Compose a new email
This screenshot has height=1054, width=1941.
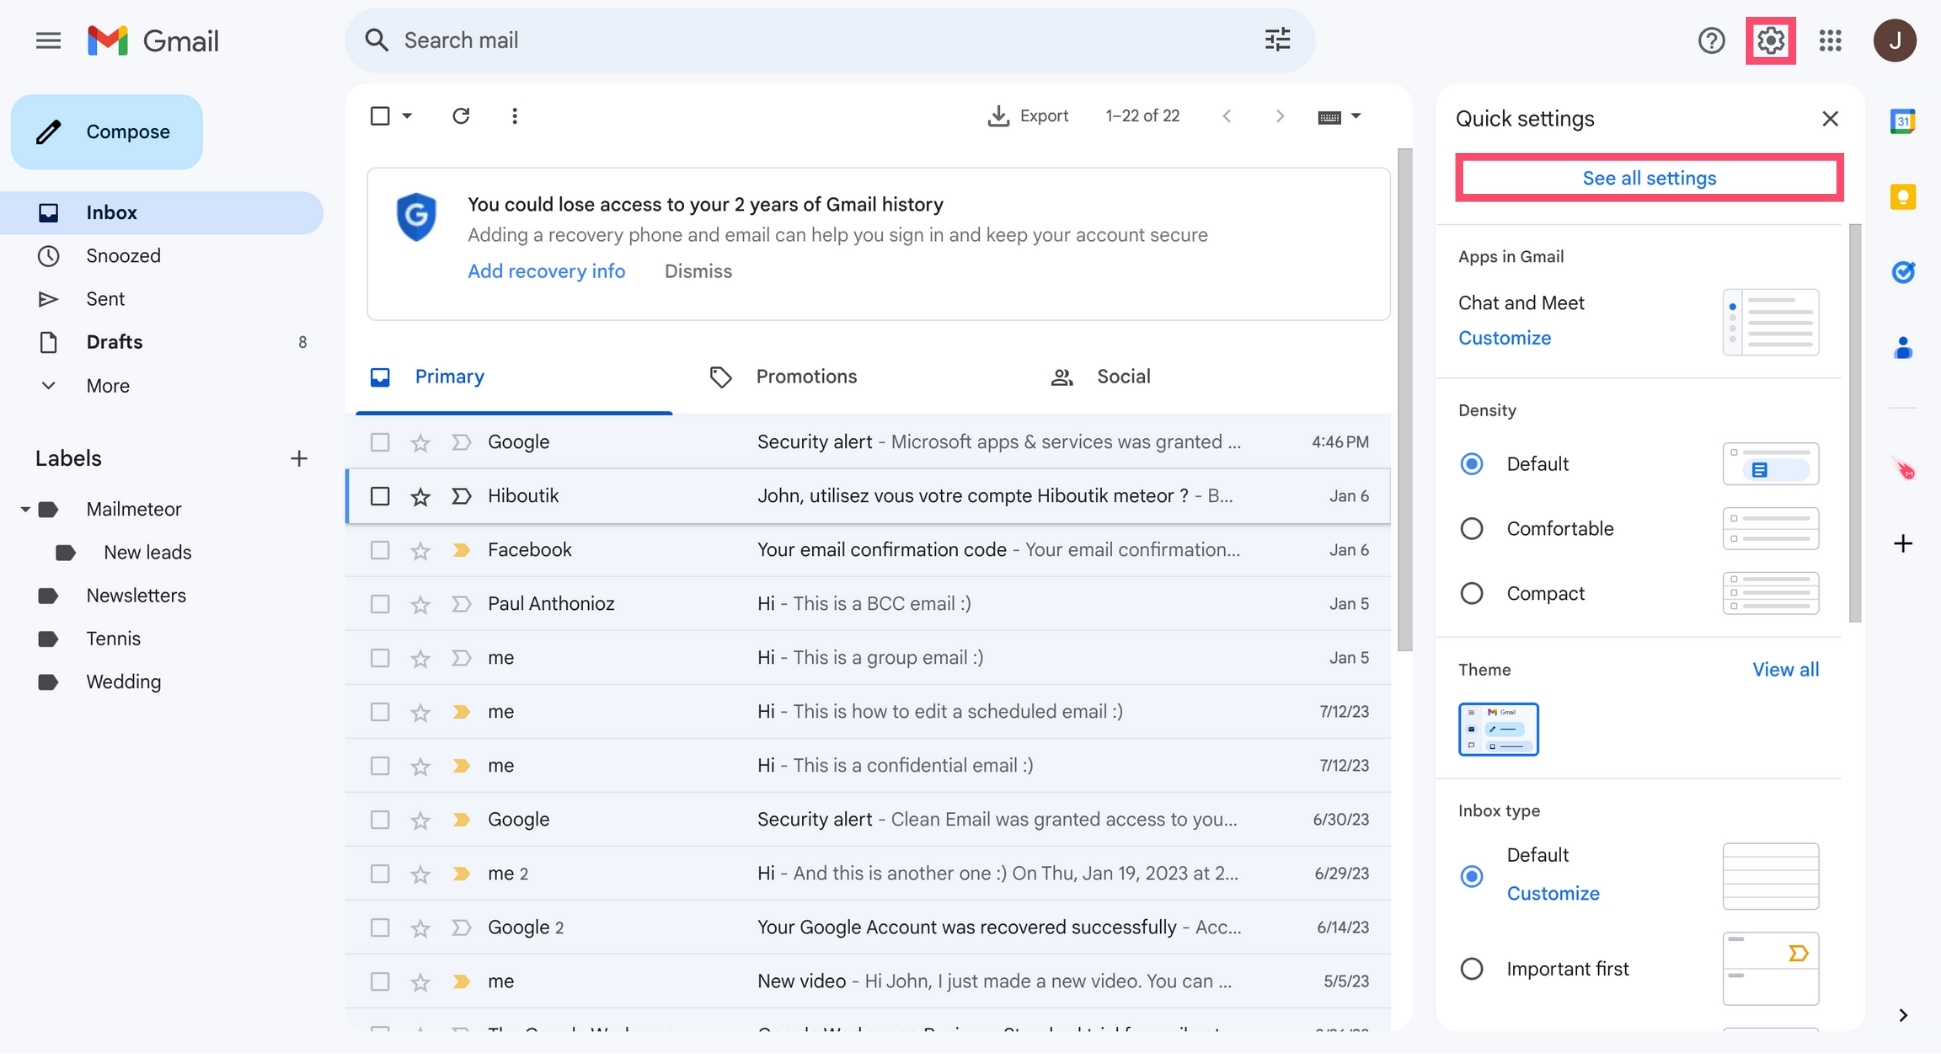107,132
